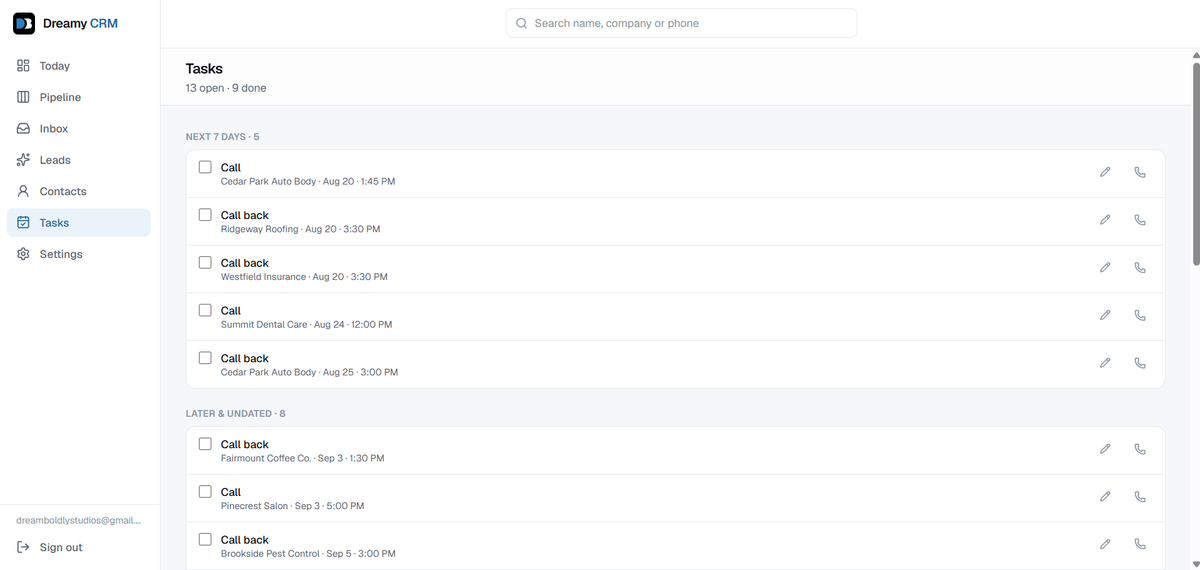Image resolution: width=1200 pixels, height=570 pixels.
Task: Click 'Summit Dental Care · Aug 24 · 12:00 PM' text
Action: coord(306,325)
